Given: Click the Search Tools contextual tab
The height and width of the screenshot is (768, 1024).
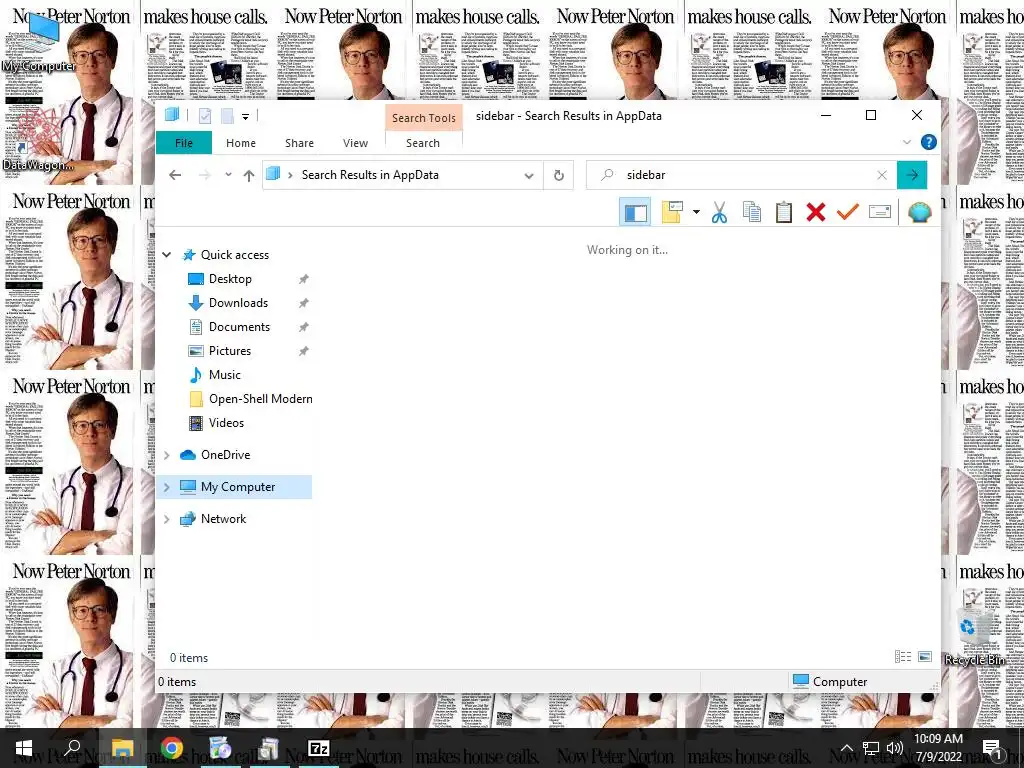Looking at the screenshot, I should (x=424, y=118).
